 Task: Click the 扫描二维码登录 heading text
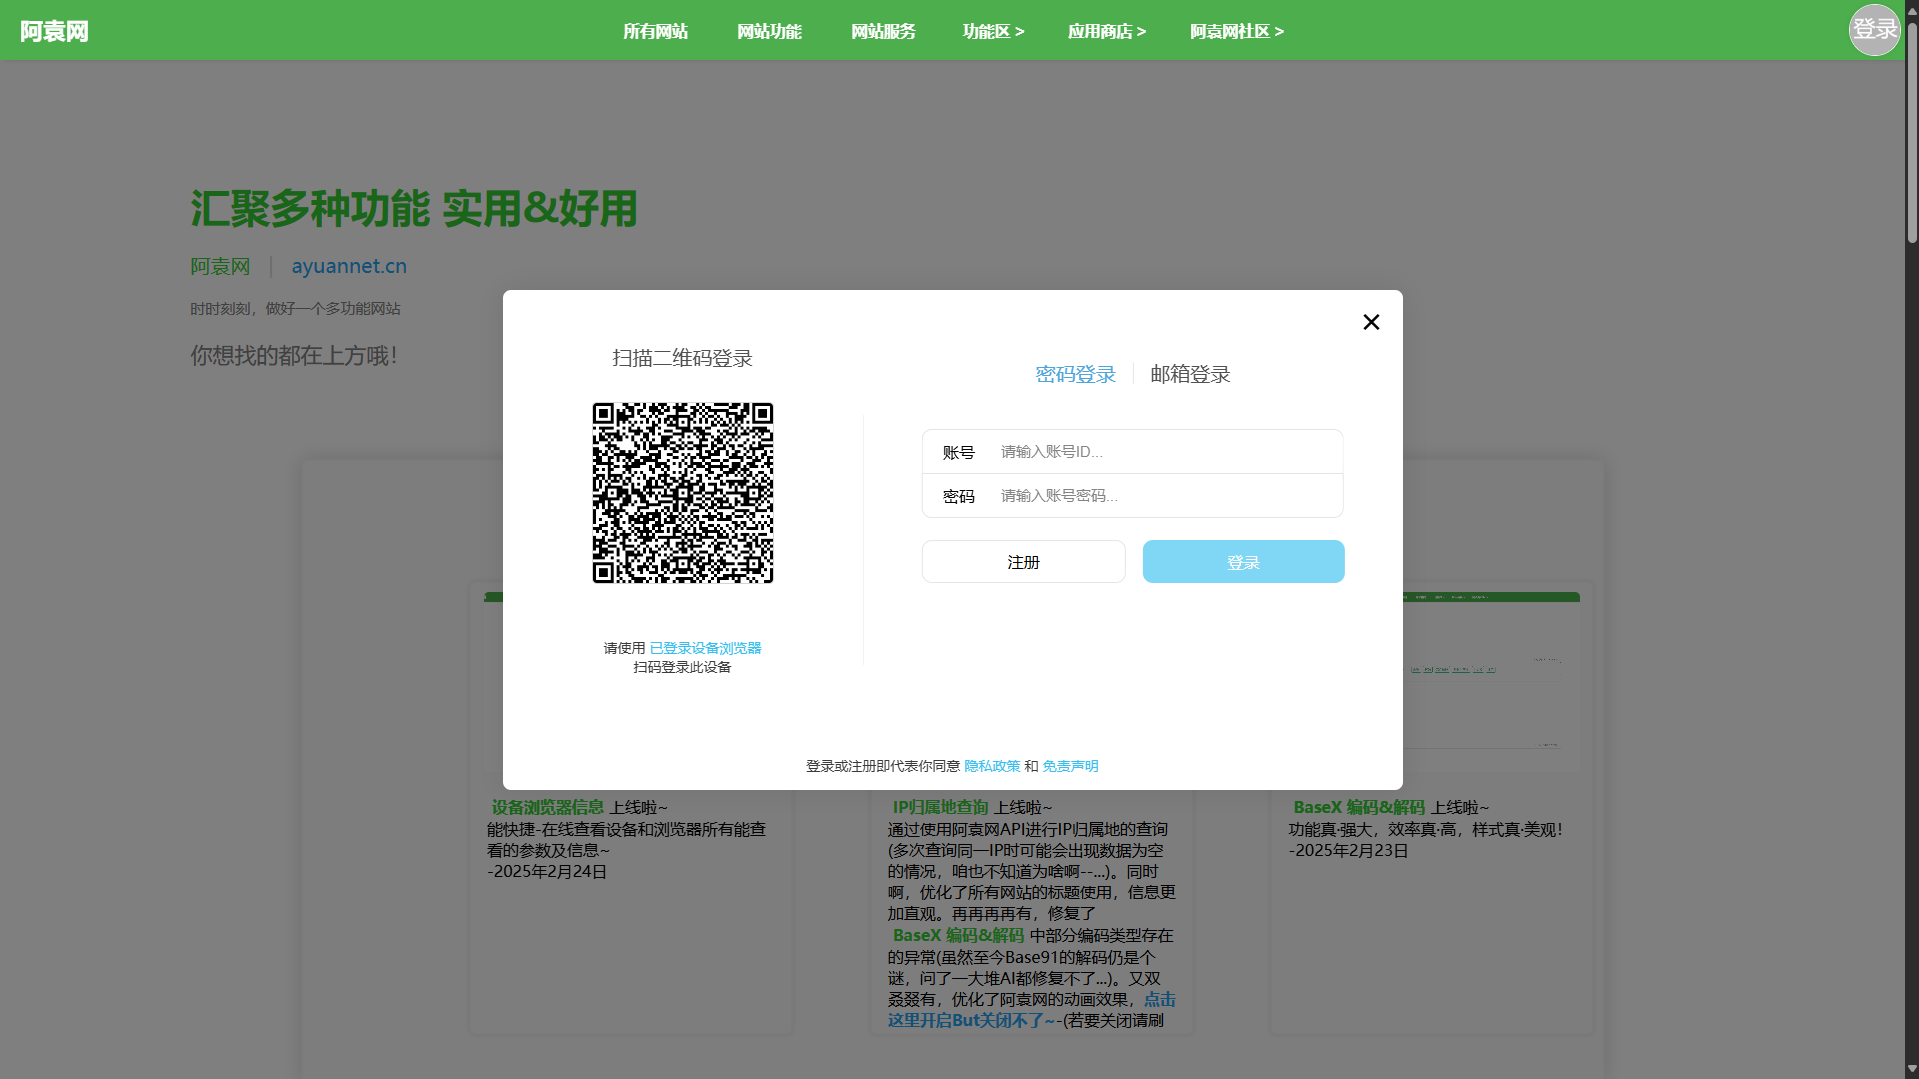coord(682,358)
